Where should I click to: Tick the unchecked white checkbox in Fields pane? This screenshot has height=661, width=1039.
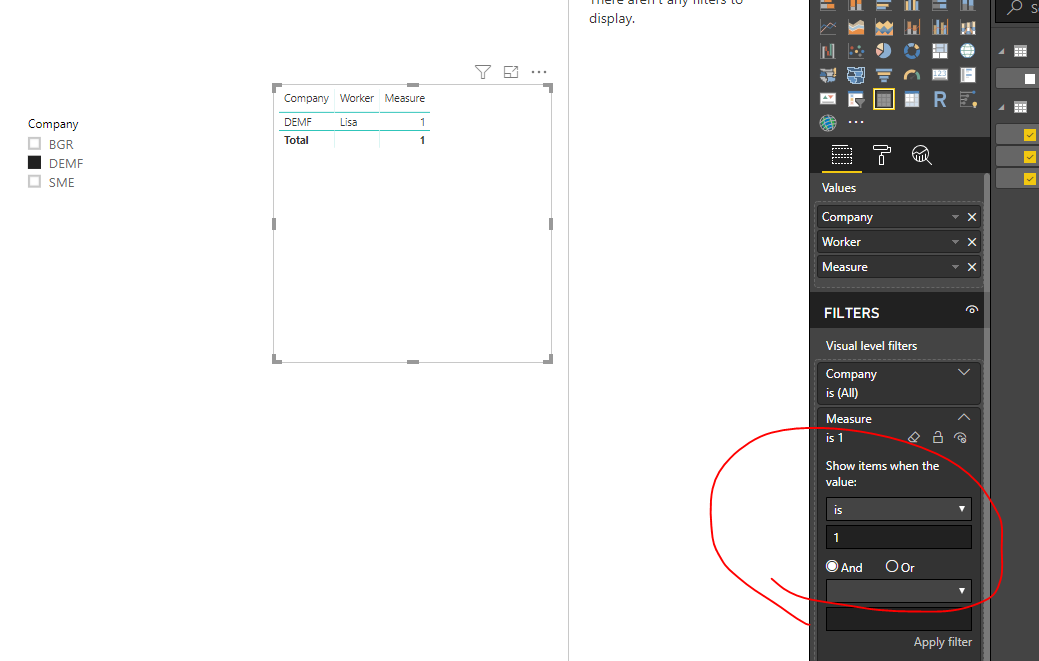pos(1030,79)
